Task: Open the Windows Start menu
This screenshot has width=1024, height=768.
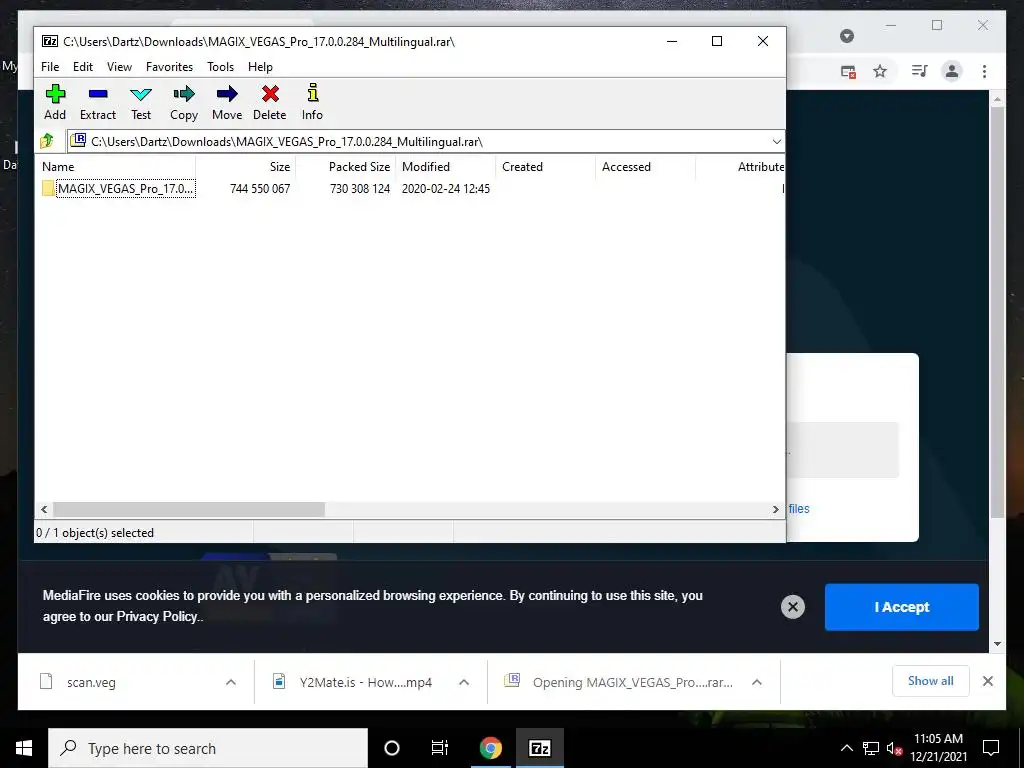Action: click(x=24, y=748)
